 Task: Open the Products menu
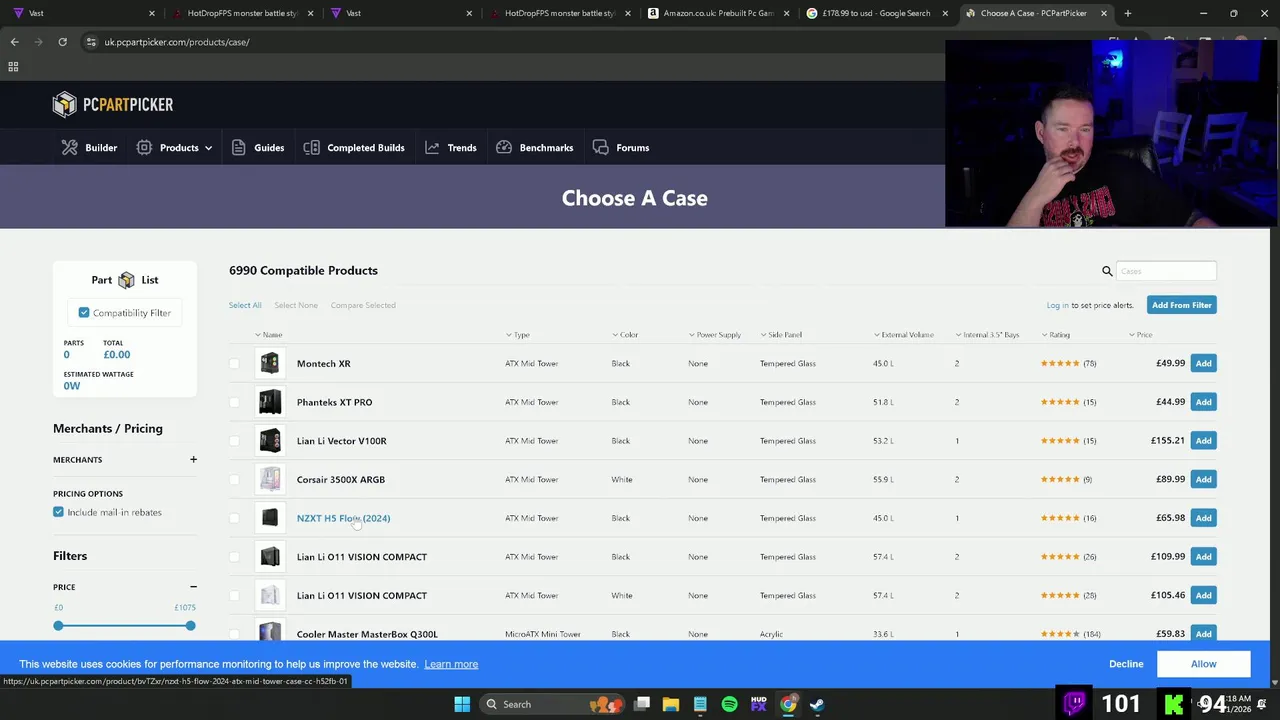174,148
